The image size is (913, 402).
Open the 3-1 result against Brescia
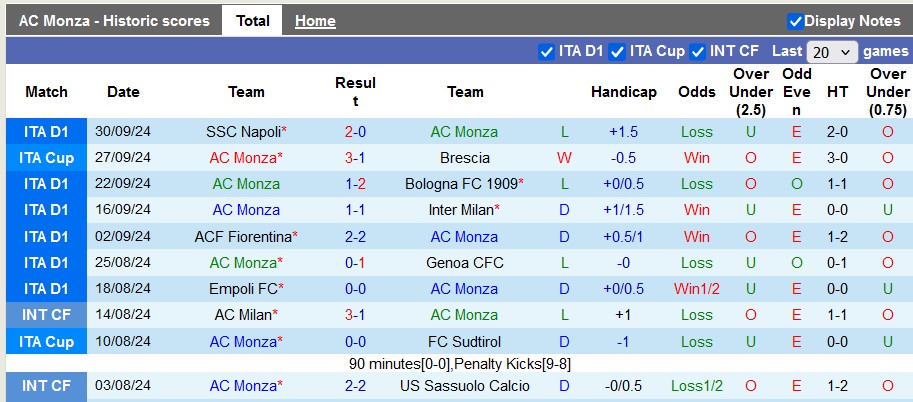pos(355,158)
